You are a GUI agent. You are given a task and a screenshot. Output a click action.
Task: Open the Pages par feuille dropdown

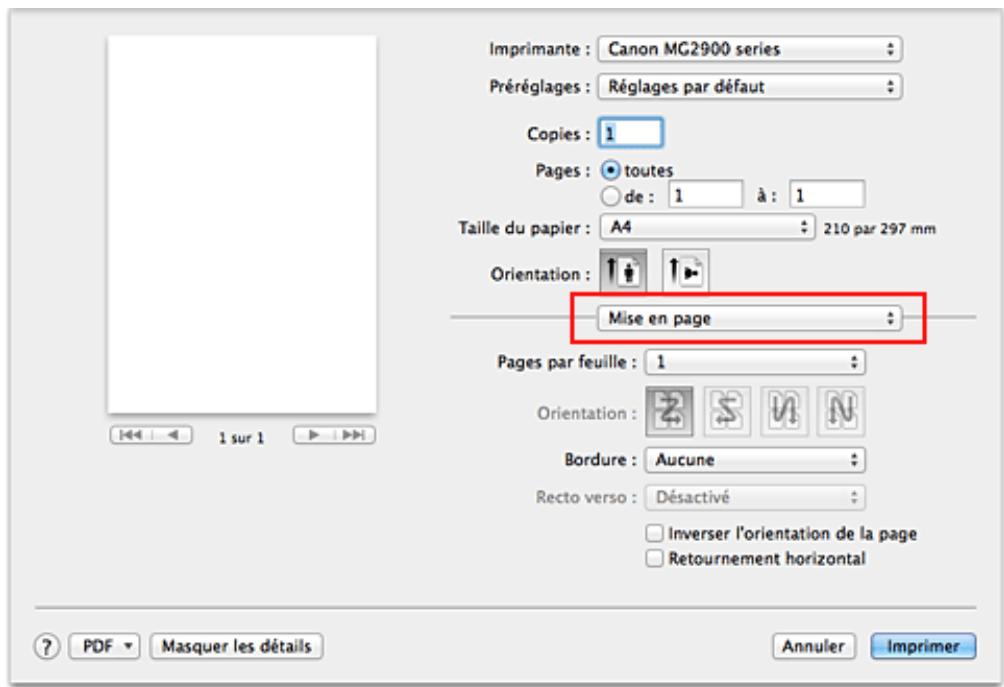tap(756, 362)
